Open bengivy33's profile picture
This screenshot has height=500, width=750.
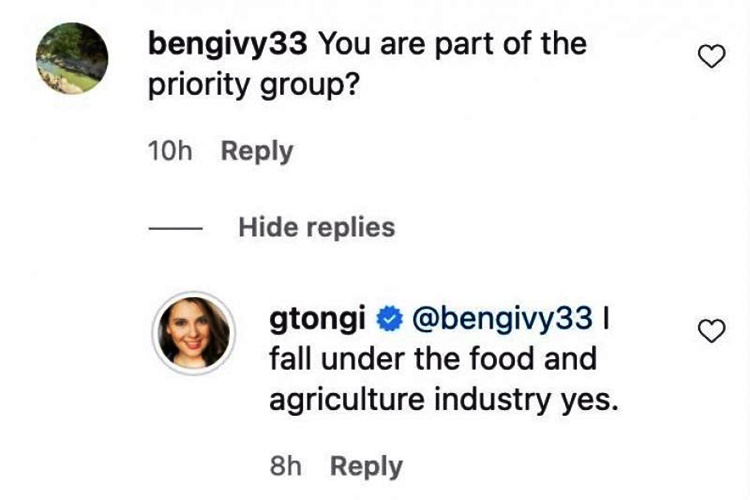pos(71,59)
